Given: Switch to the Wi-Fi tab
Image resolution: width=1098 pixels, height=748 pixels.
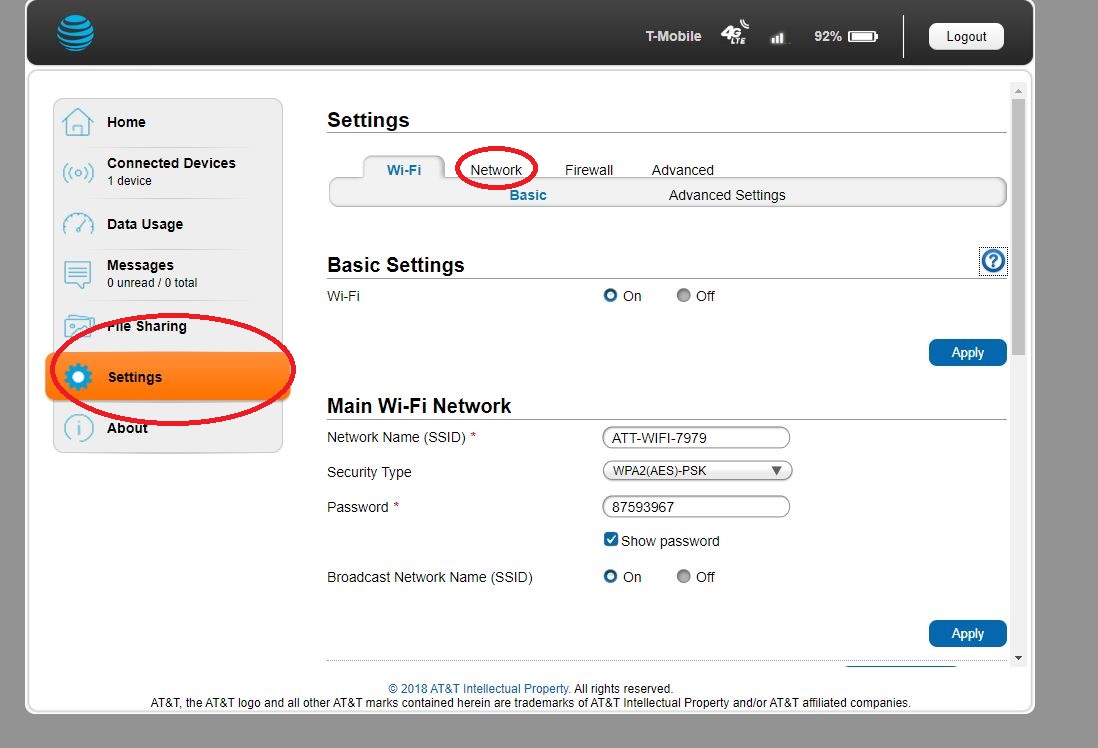Looking at the screenshot, I should tap(404, 169).
